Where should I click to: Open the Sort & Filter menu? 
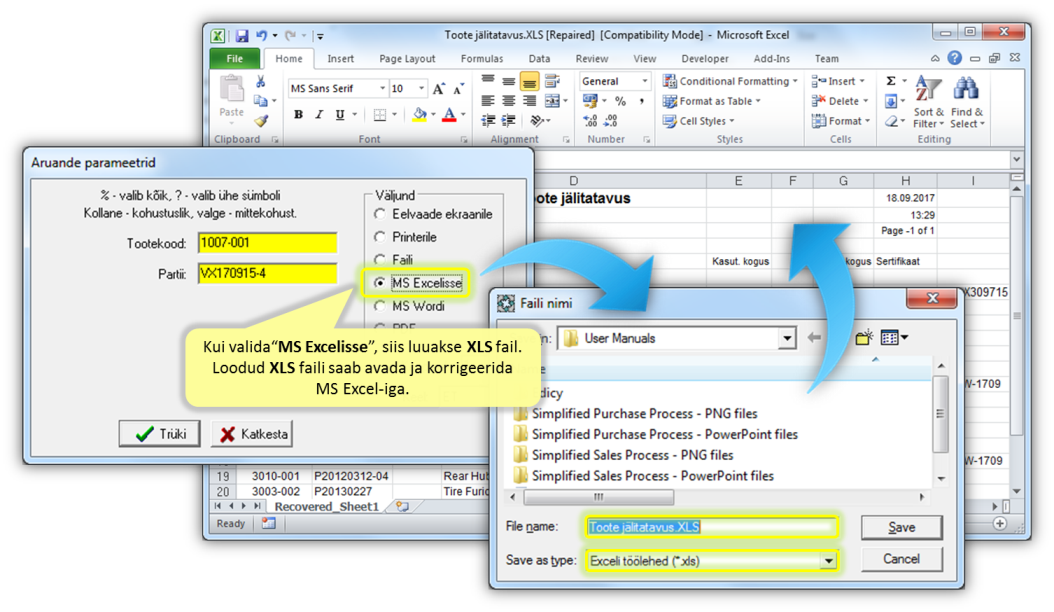[x=928, y=102]
